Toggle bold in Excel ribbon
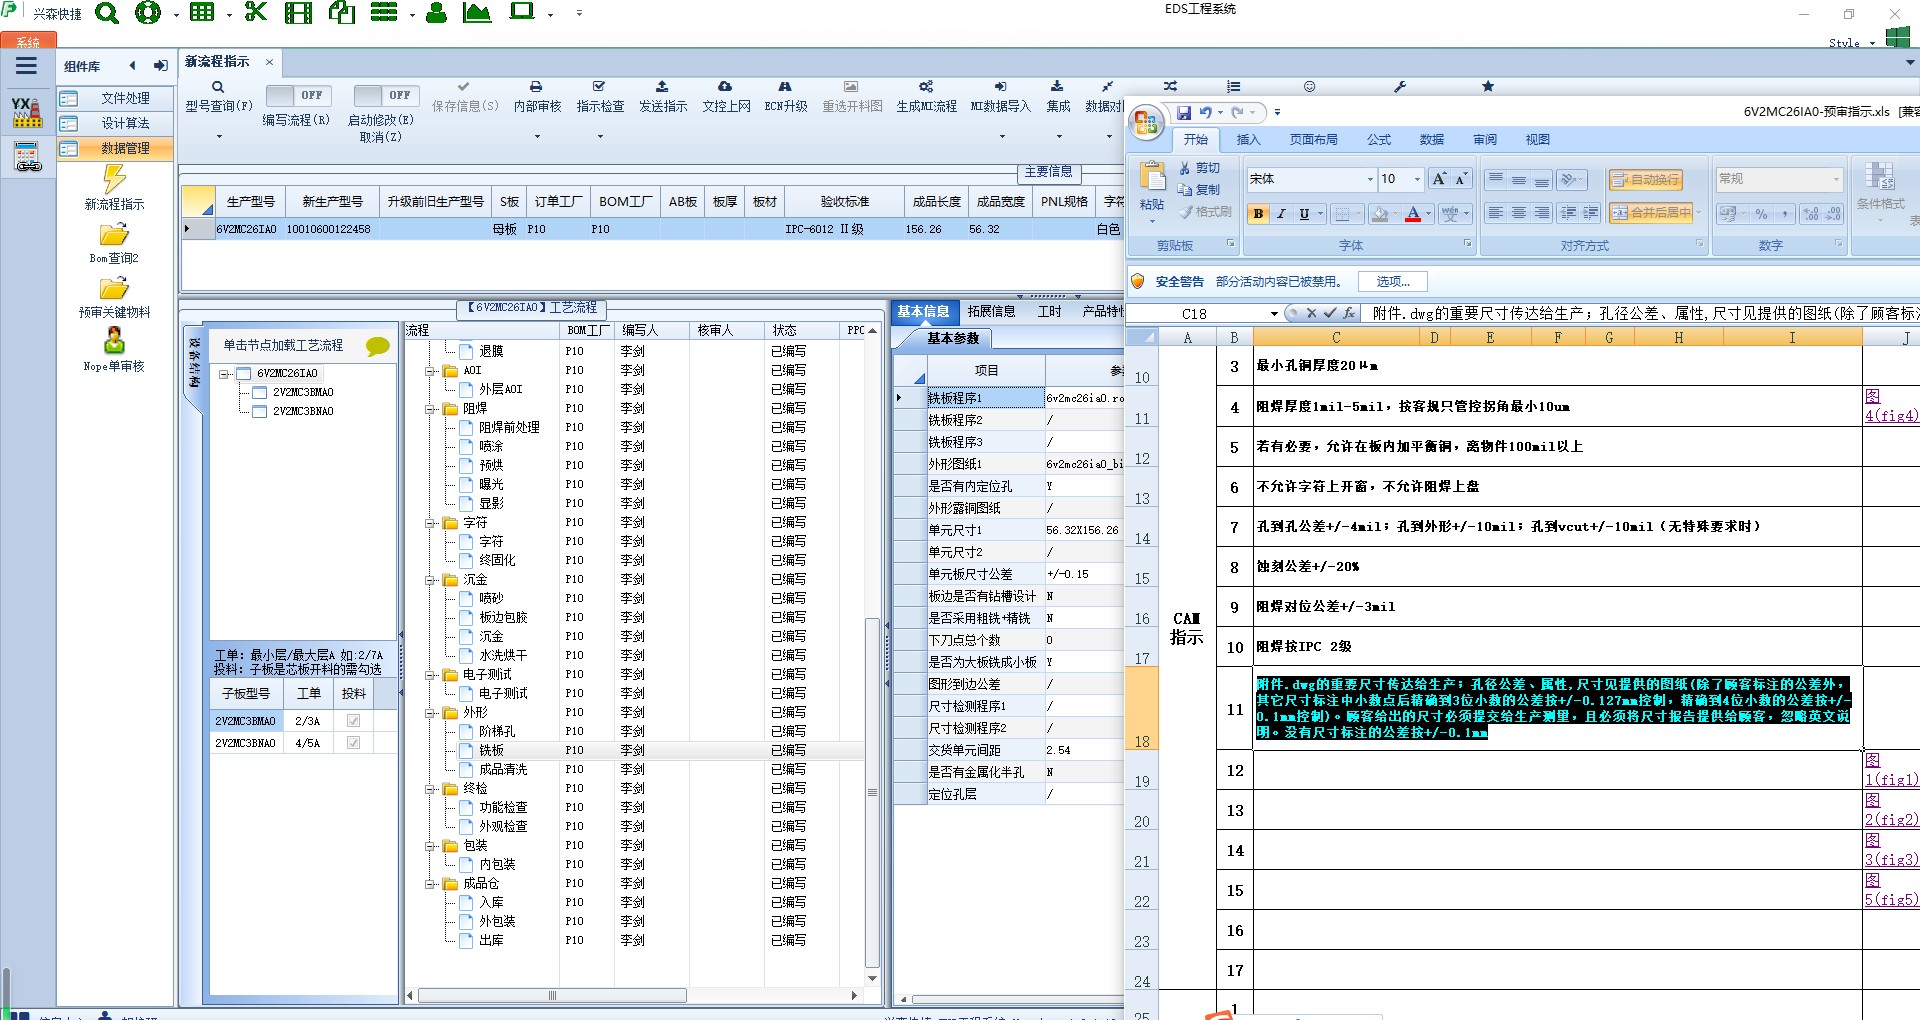The width and height of the screenshot is (1920, 1020). coord(1258,214)
